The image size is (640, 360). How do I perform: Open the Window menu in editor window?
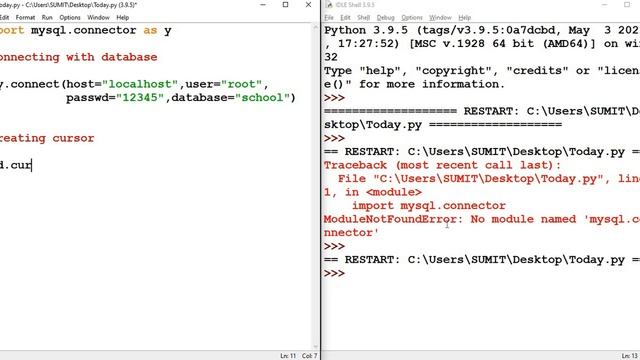coord(98,18)
